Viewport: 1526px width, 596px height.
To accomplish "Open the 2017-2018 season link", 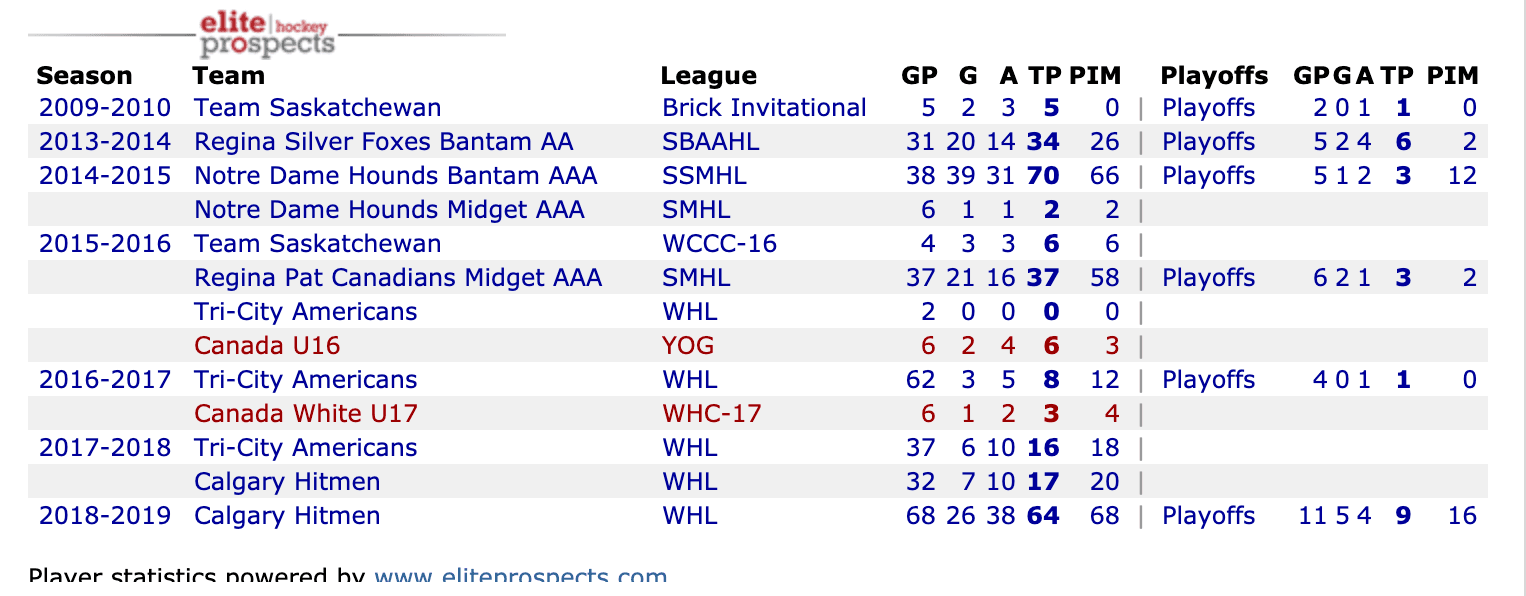I will 105,448.
